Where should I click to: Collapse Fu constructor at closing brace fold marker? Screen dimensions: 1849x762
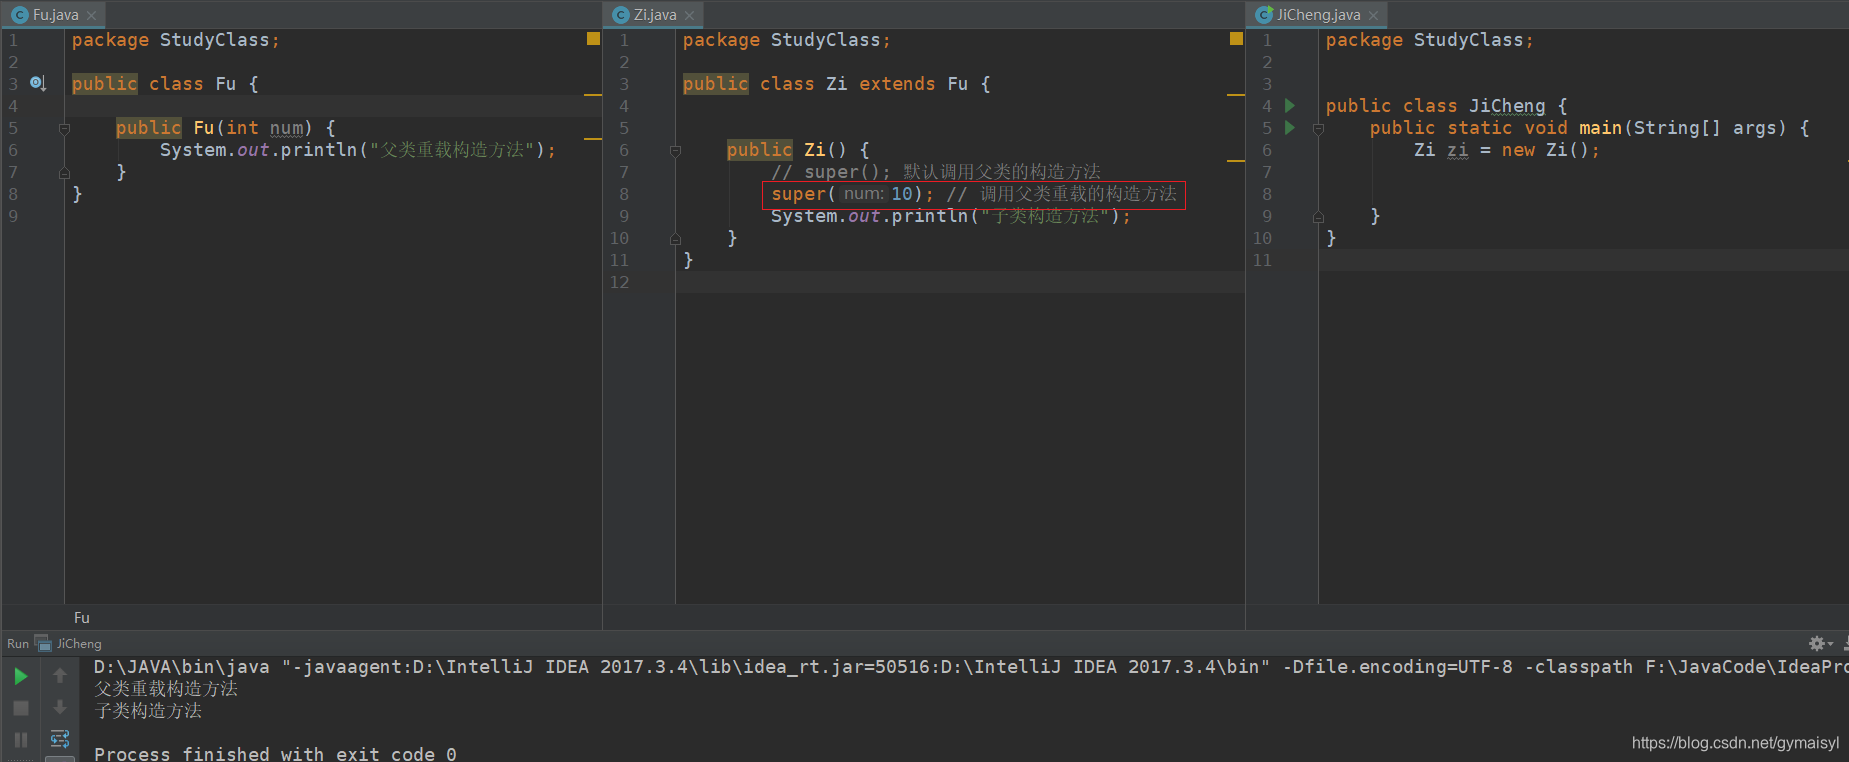(x=64, y=172)
